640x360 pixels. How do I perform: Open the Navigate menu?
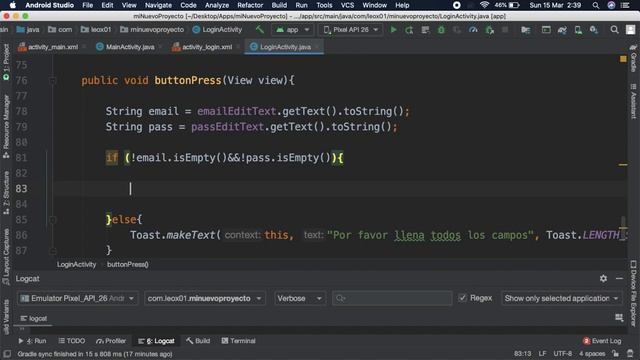158,5
